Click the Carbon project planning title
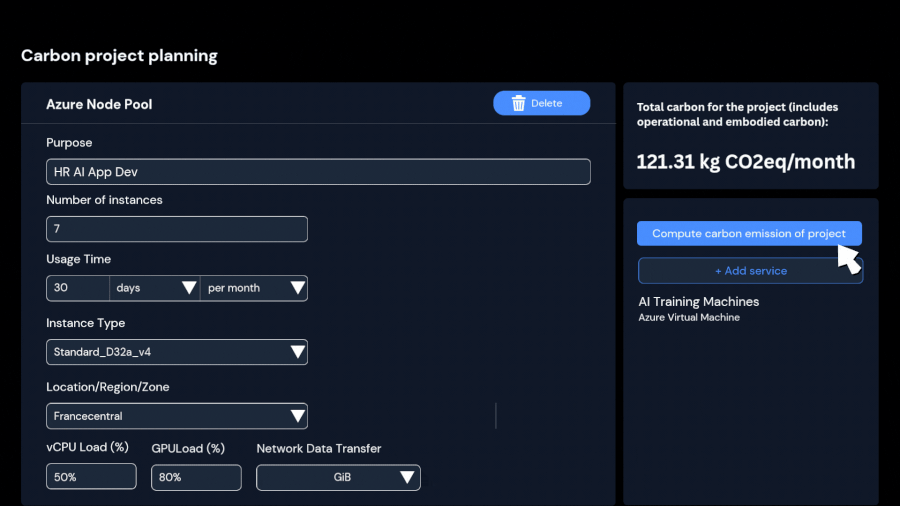Viewport: 900px width, 506px height. tap(119, 56)
